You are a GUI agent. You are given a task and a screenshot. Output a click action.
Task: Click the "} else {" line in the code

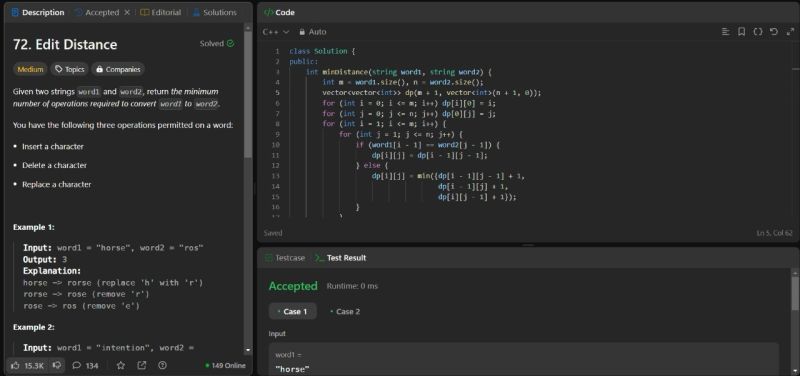372,166
